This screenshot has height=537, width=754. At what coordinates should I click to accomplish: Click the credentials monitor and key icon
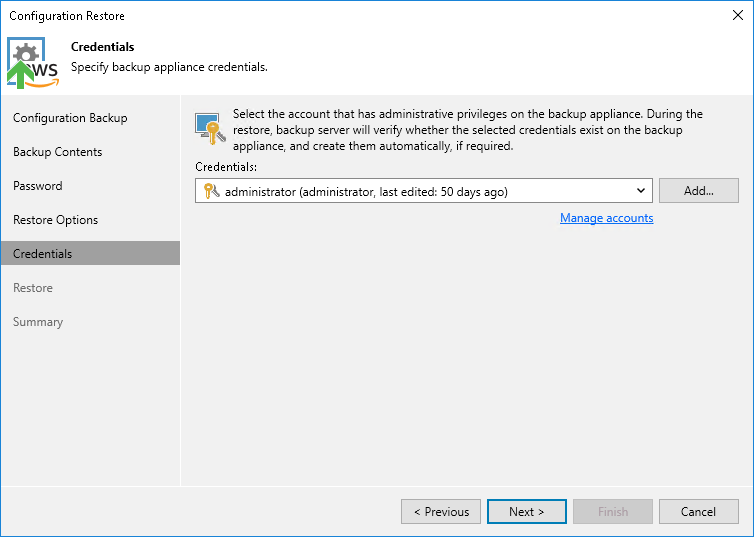point(208,129)
